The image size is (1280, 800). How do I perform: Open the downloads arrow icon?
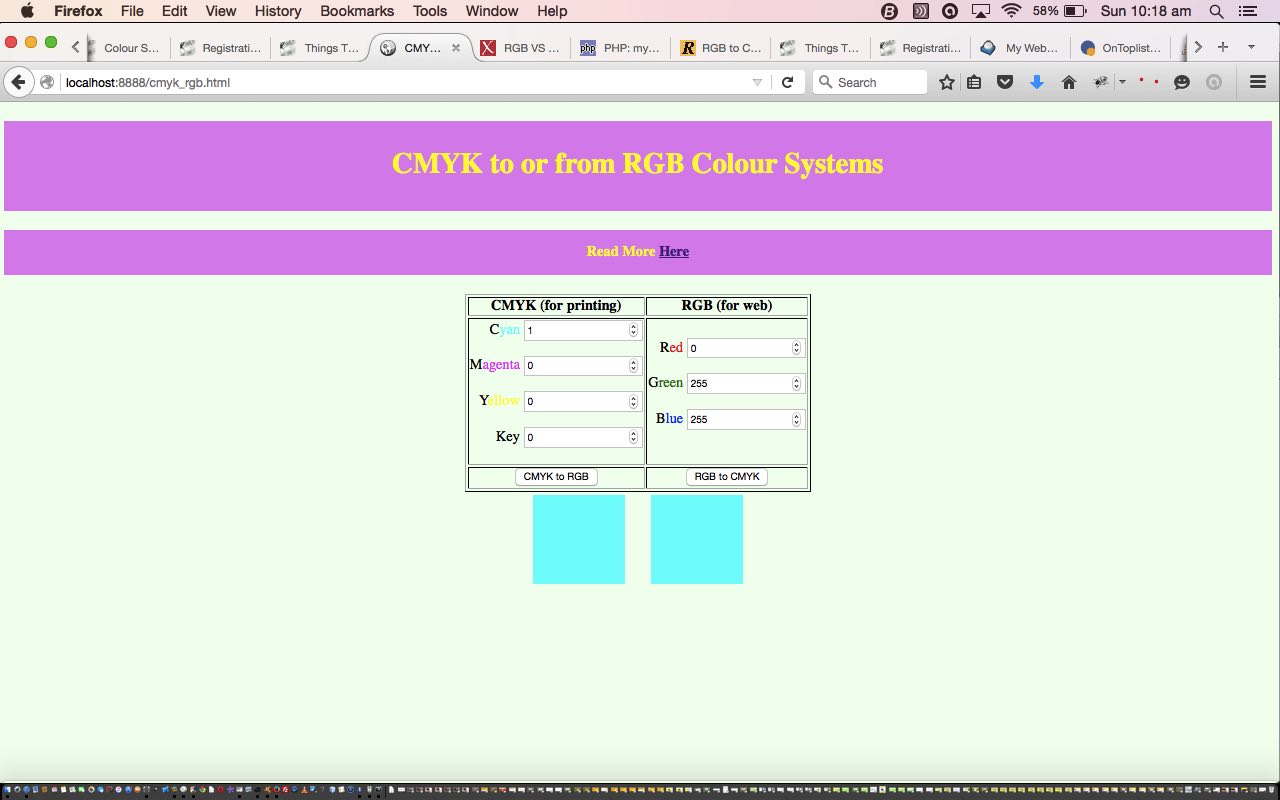(1037, 82)
